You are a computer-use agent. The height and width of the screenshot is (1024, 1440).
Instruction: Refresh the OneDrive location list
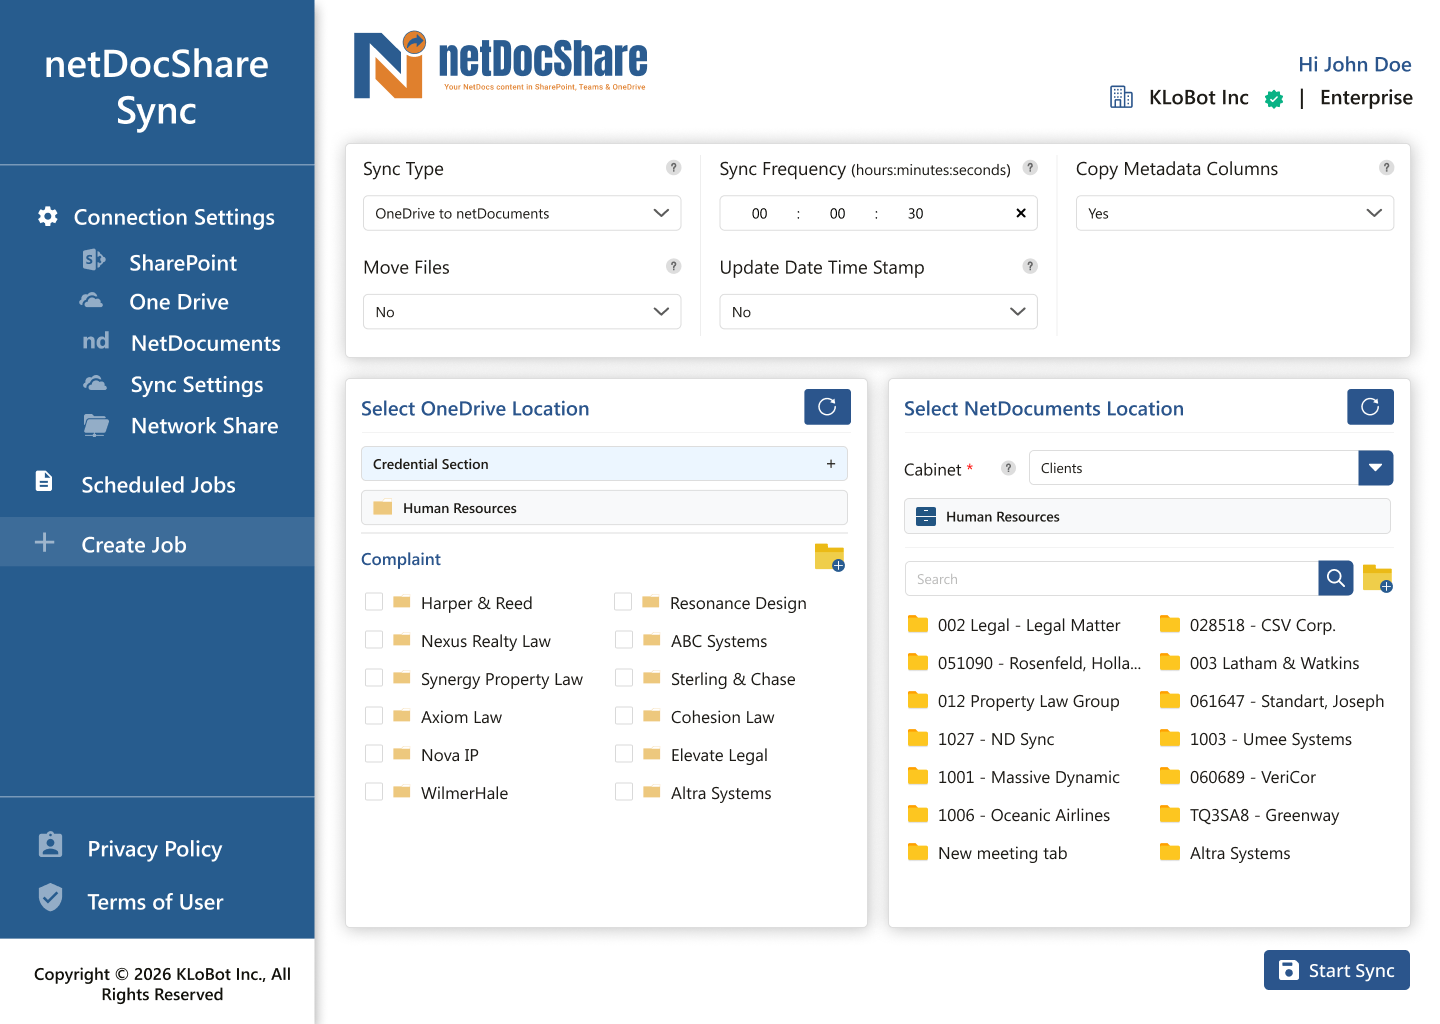coord(827,406)
